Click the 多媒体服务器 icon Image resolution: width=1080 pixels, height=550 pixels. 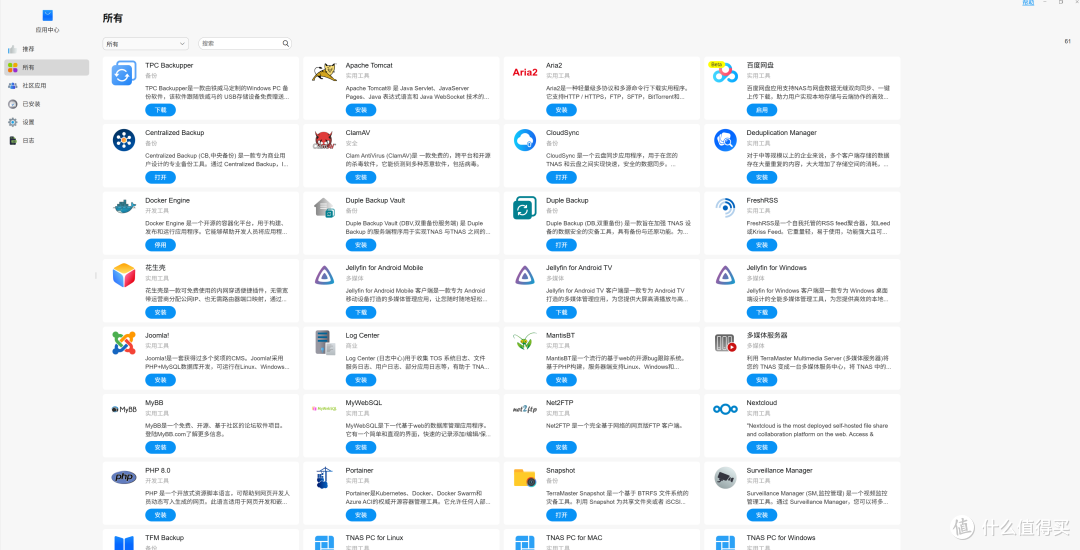point(725,342)
